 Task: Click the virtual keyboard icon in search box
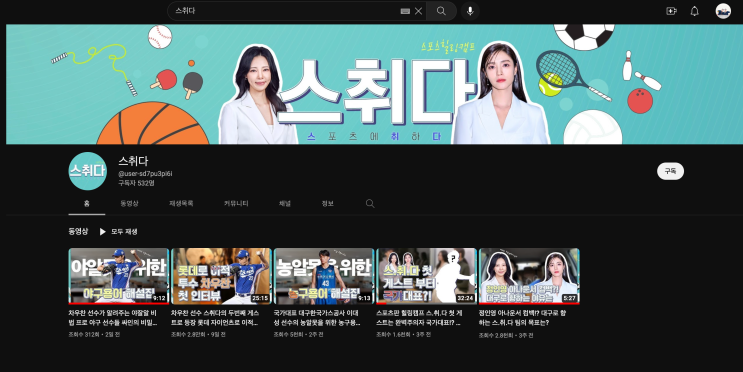(x=405, y=11)
